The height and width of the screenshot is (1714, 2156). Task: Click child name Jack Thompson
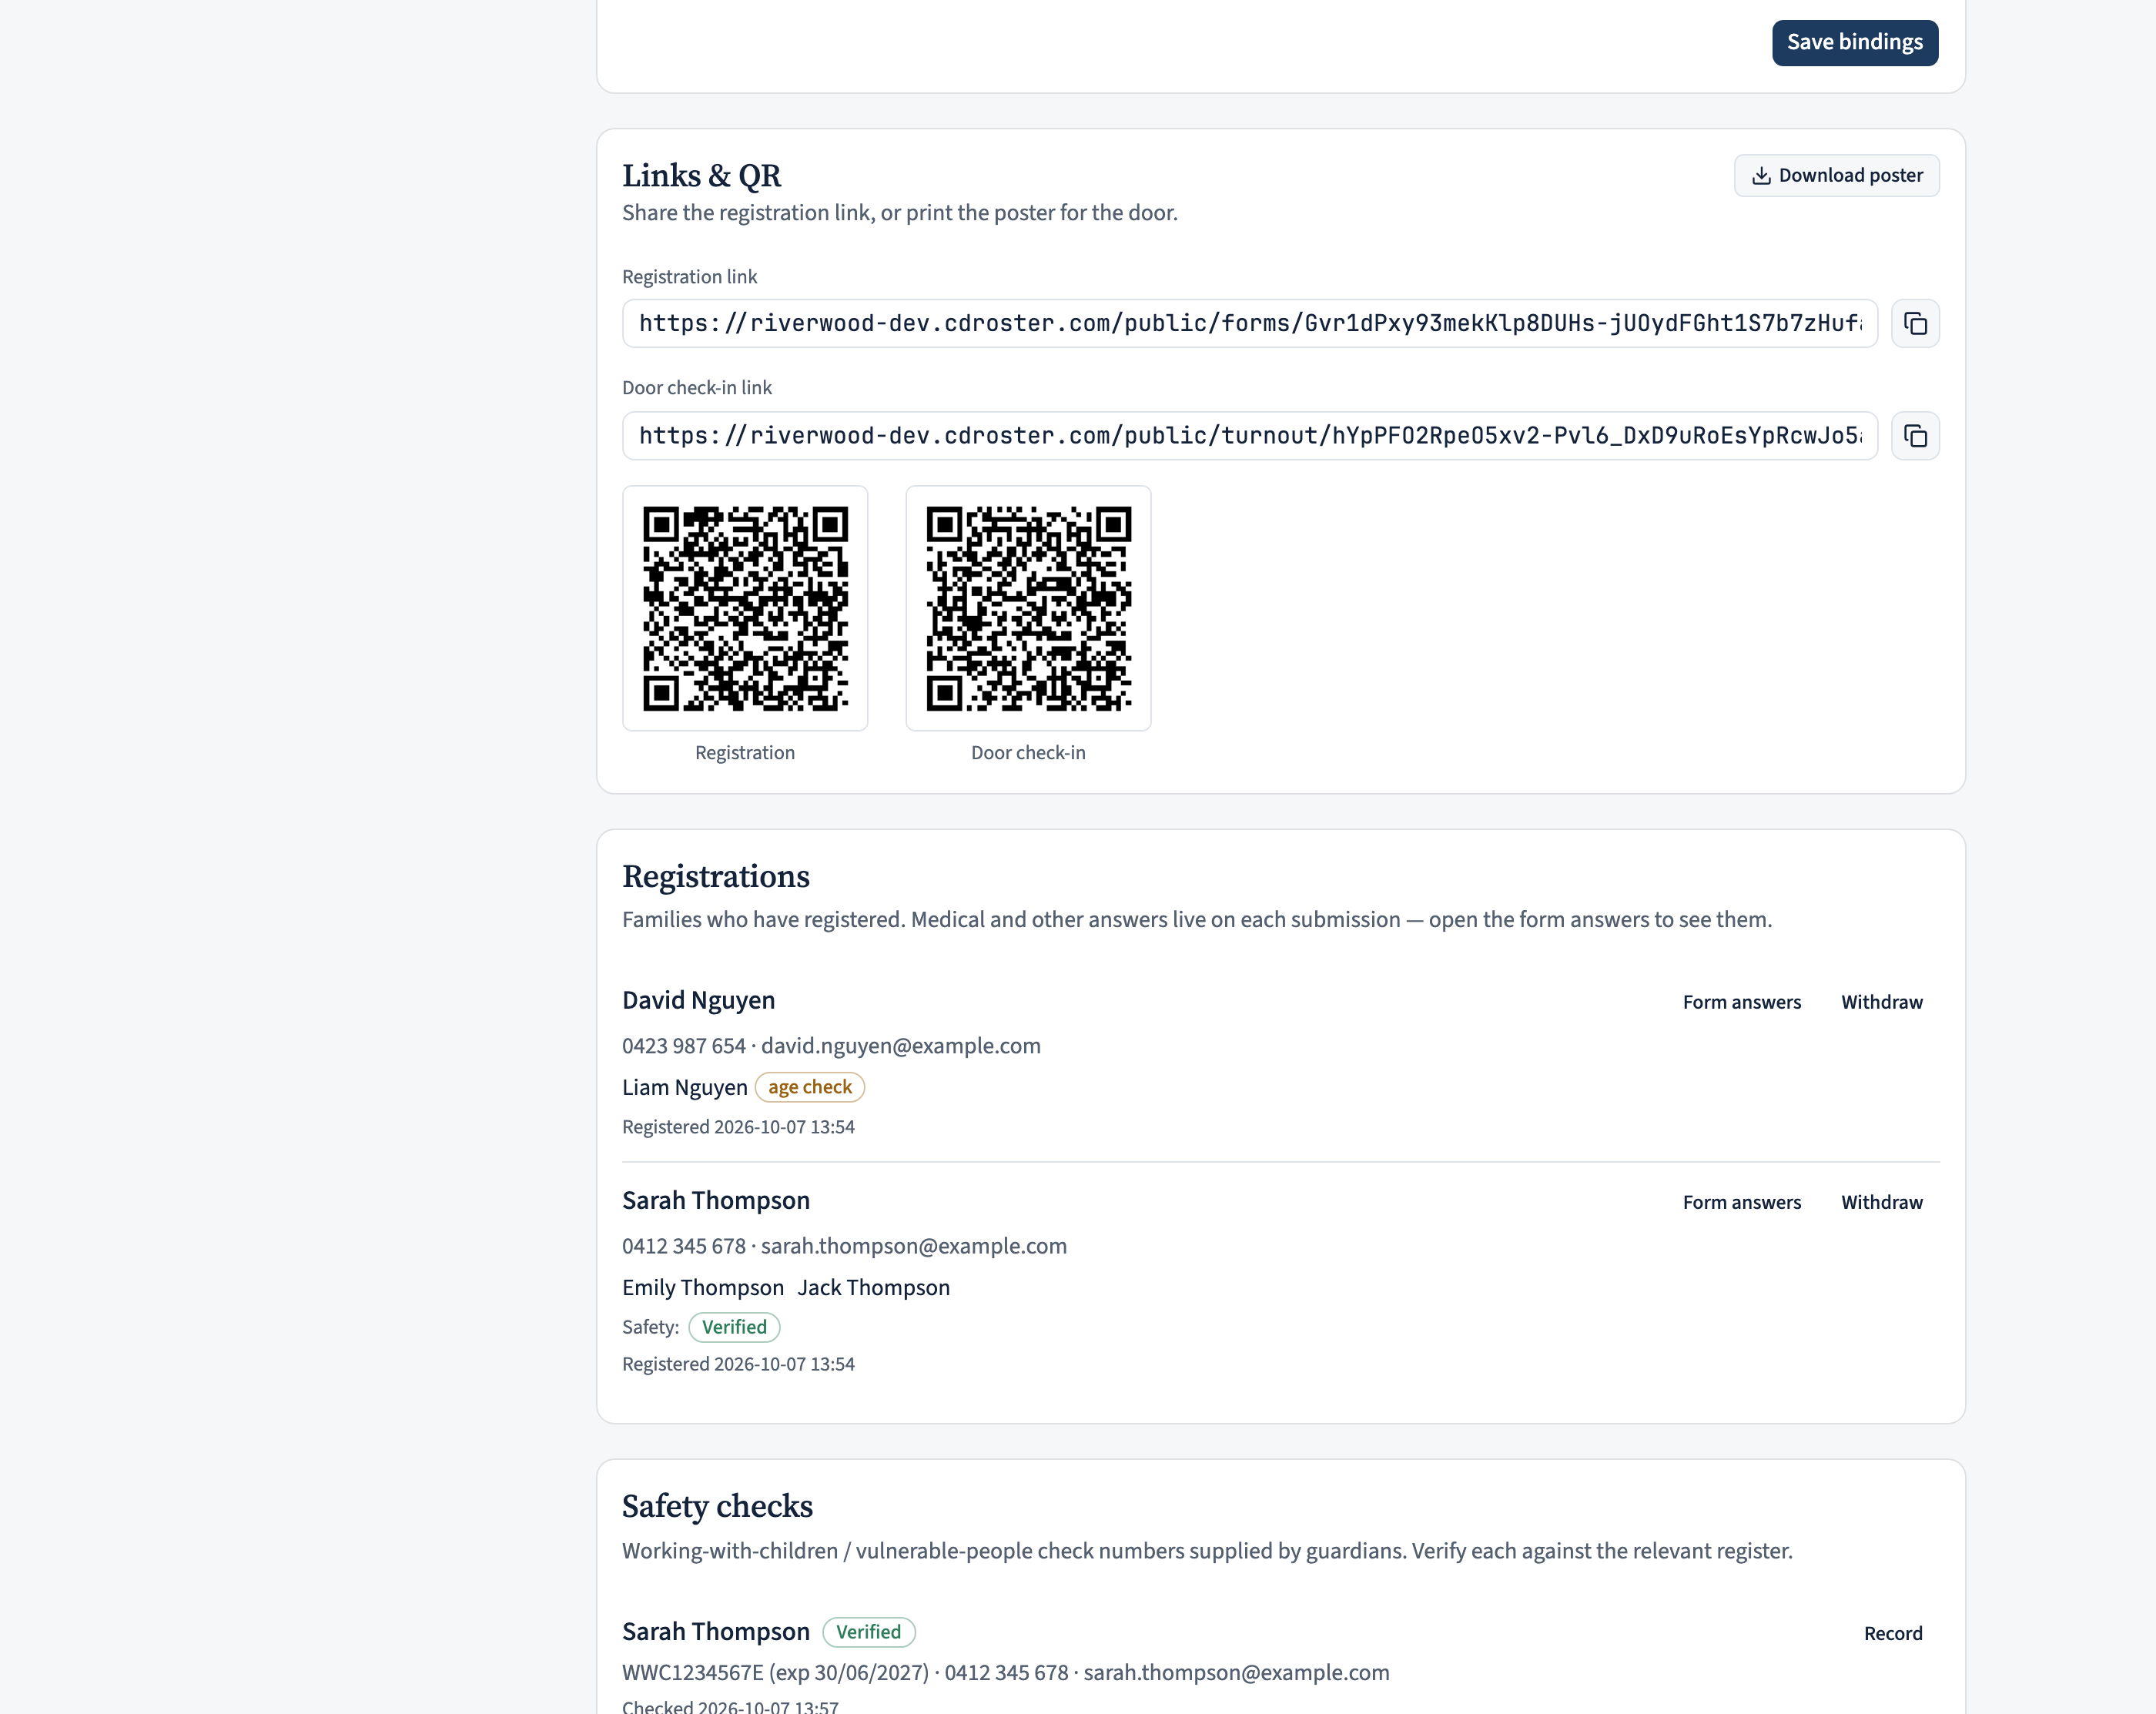[x=873, y=1287]
